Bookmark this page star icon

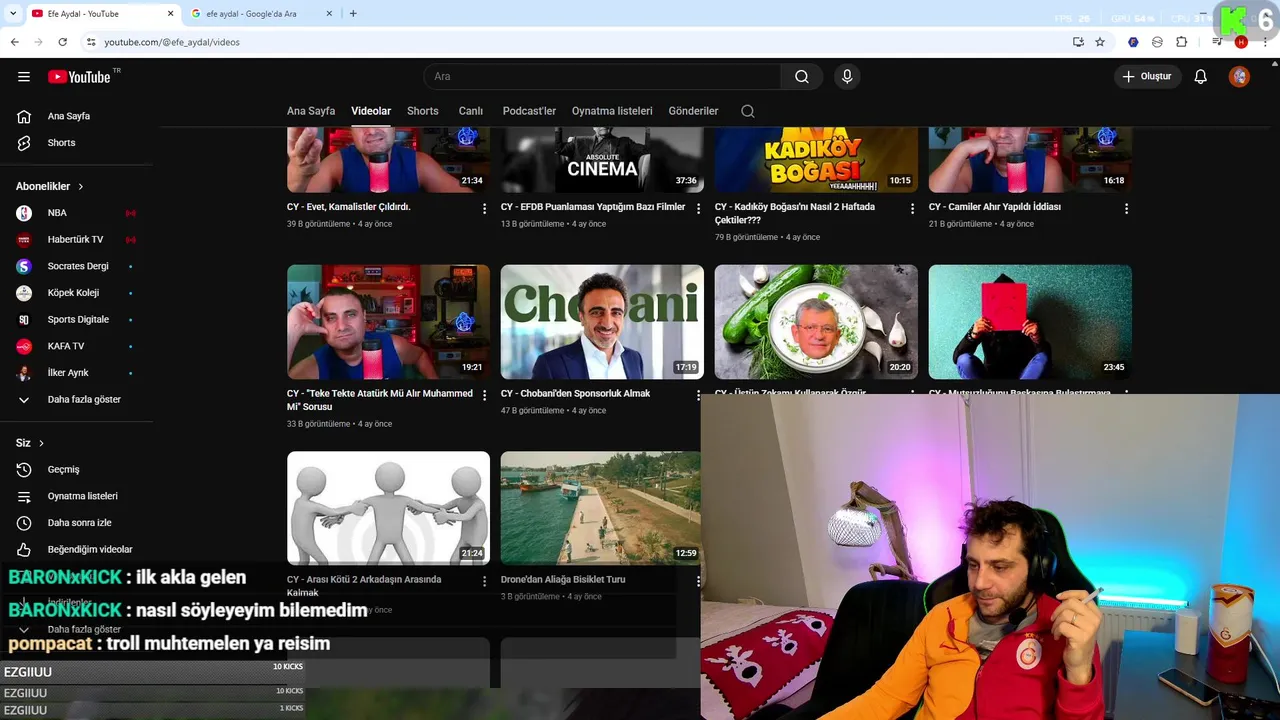point(1100,42)
